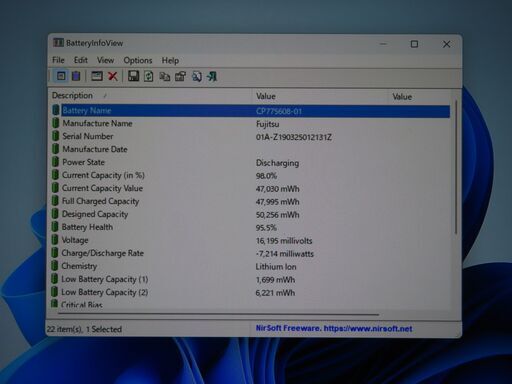Copy selected items toolbar icon
Screen dimensions: 512x384
pos(165,77)
